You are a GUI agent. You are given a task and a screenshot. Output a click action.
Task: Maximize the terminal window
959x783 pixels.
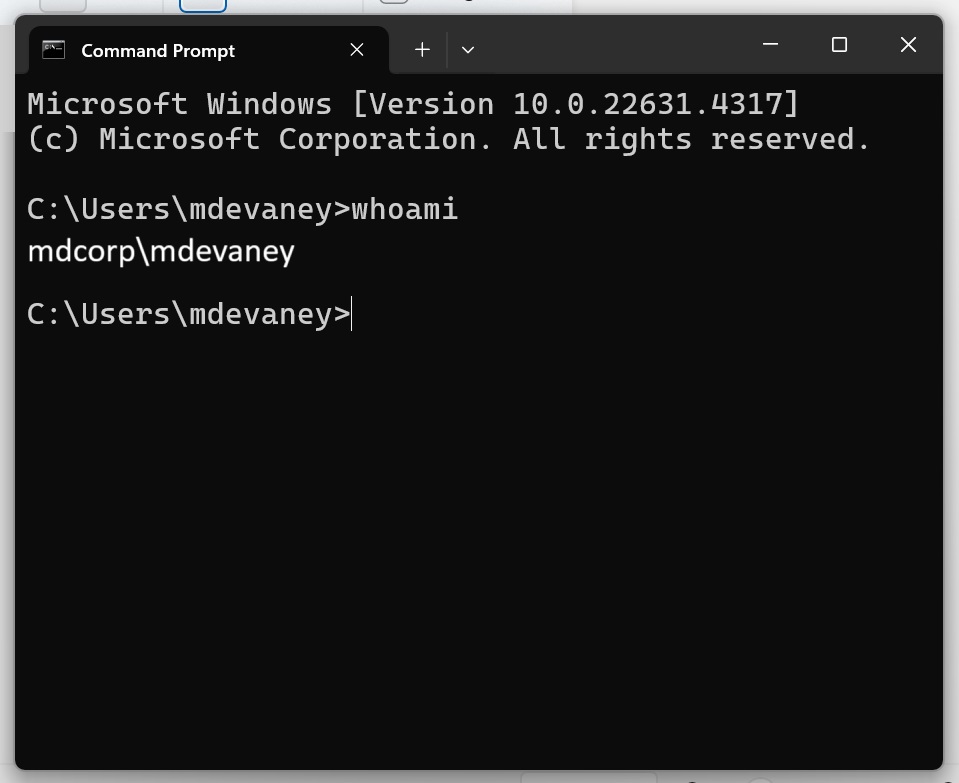pyautogui.click(x=839, y=45)
